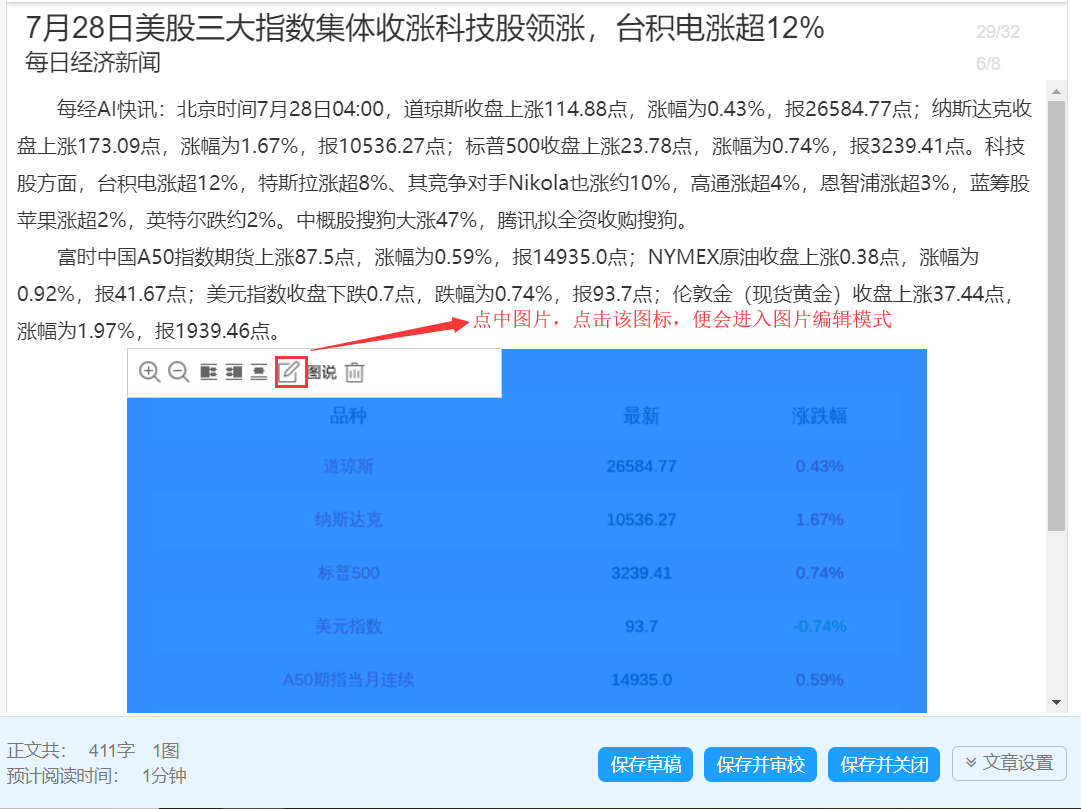
Task: Click the 美元指数 row label
Action: pyautogui.click(x=348, y=626)
